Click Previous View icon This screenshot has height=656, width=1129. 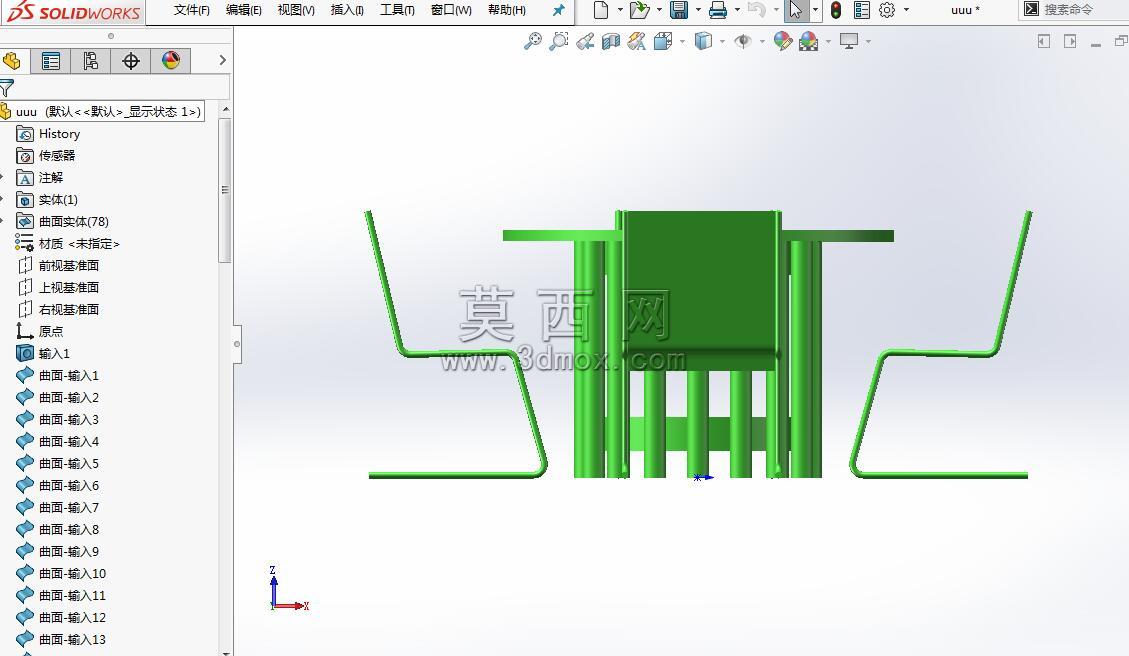coord(585,41)
